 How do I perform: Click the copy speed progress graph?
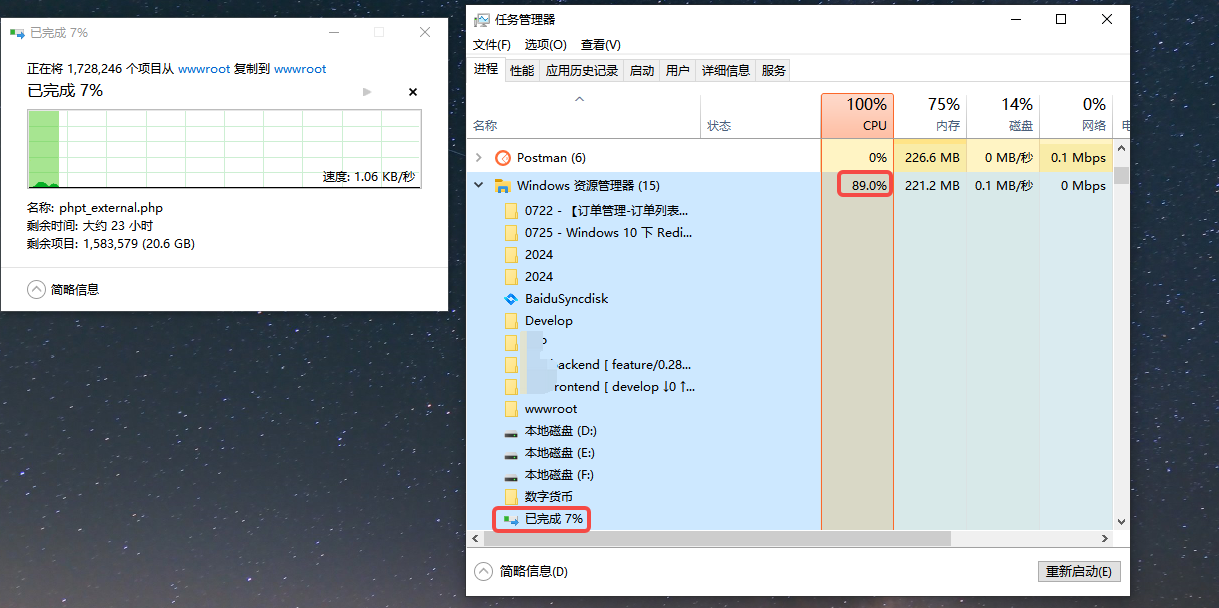224,149
